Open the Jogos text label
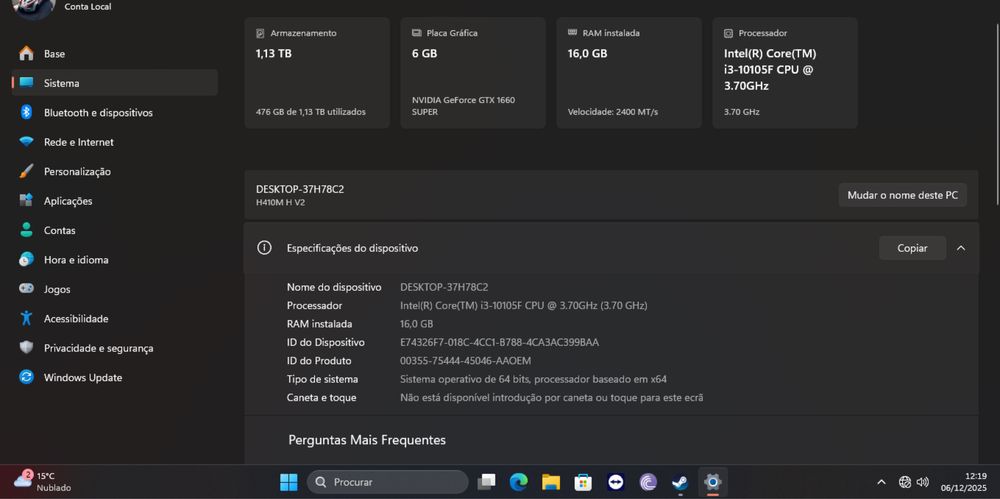 (x=56, y=289)
